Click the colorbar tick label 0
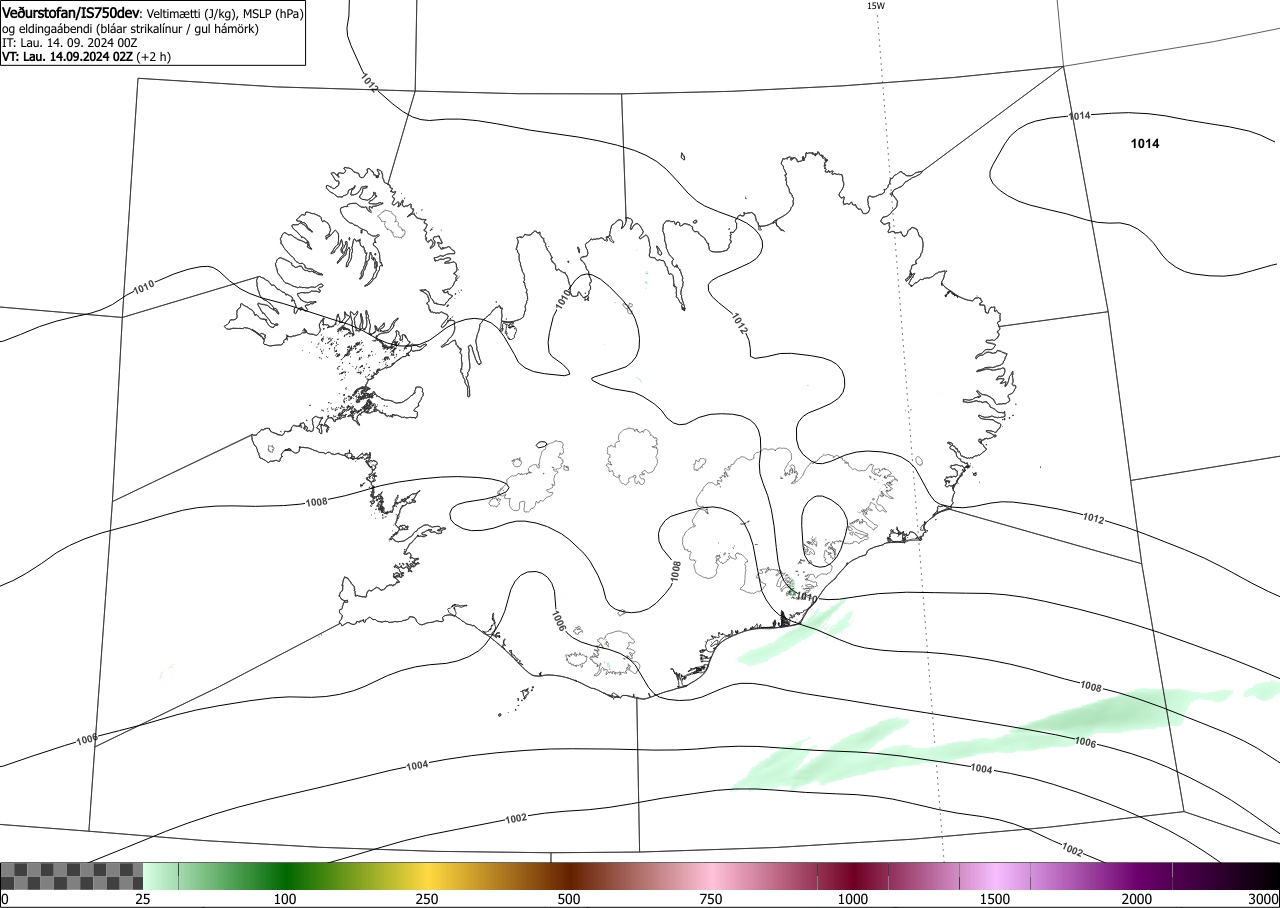The height and width of the screenshot is (908, 1280). click(5, 899)
